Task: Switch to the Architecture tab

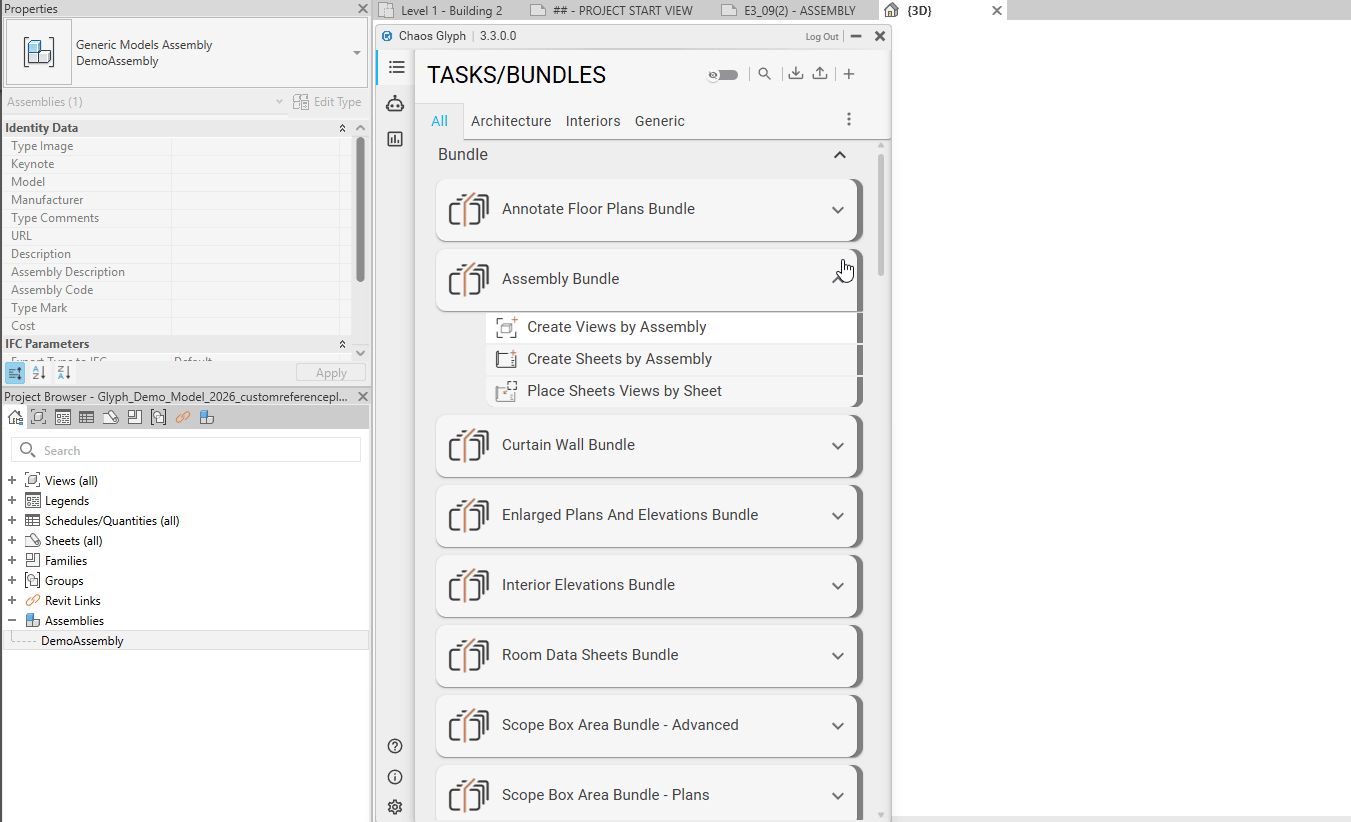Action: pyautogui.click(x=511, y=121)
